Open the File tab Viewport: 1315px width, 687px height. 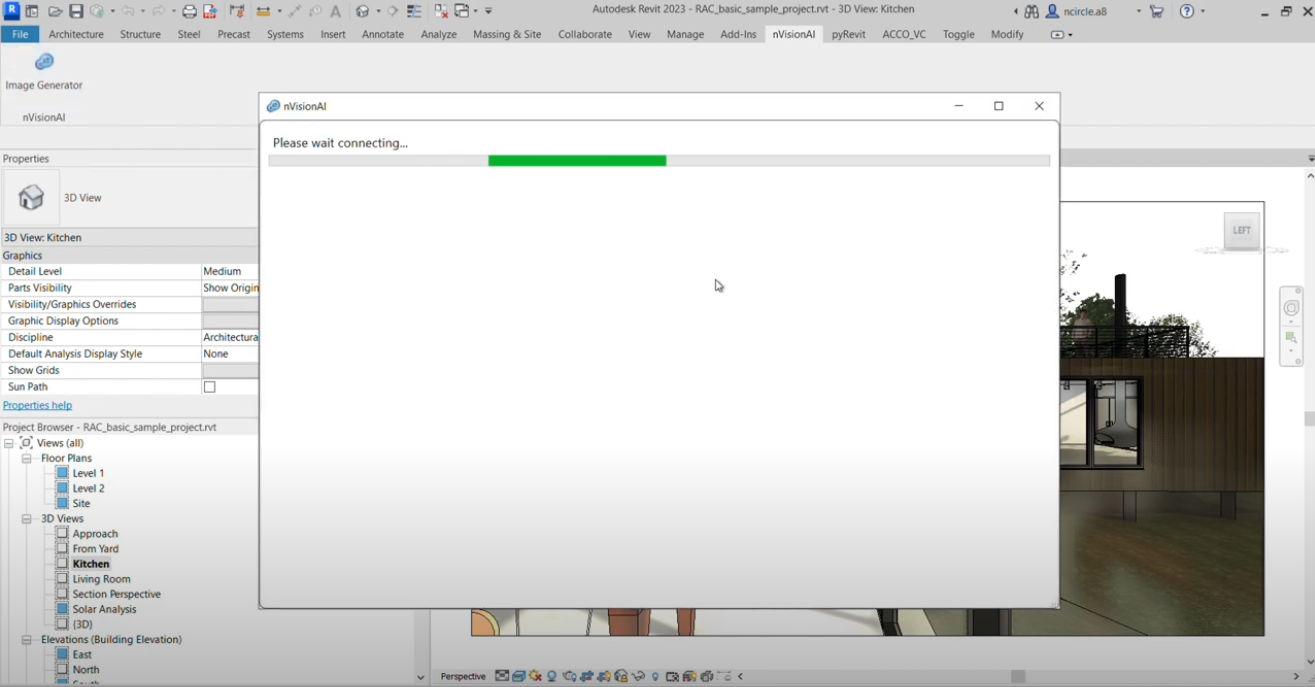[x=20, y=34]
